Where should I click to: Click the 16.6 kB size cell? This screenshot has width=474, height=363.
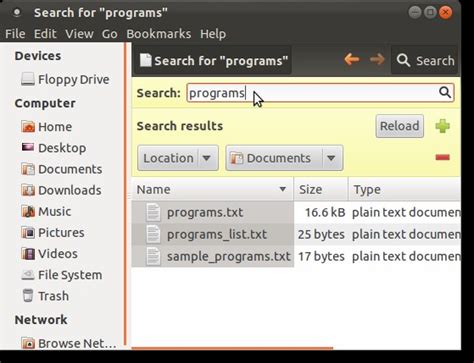(x=325, y=212)
